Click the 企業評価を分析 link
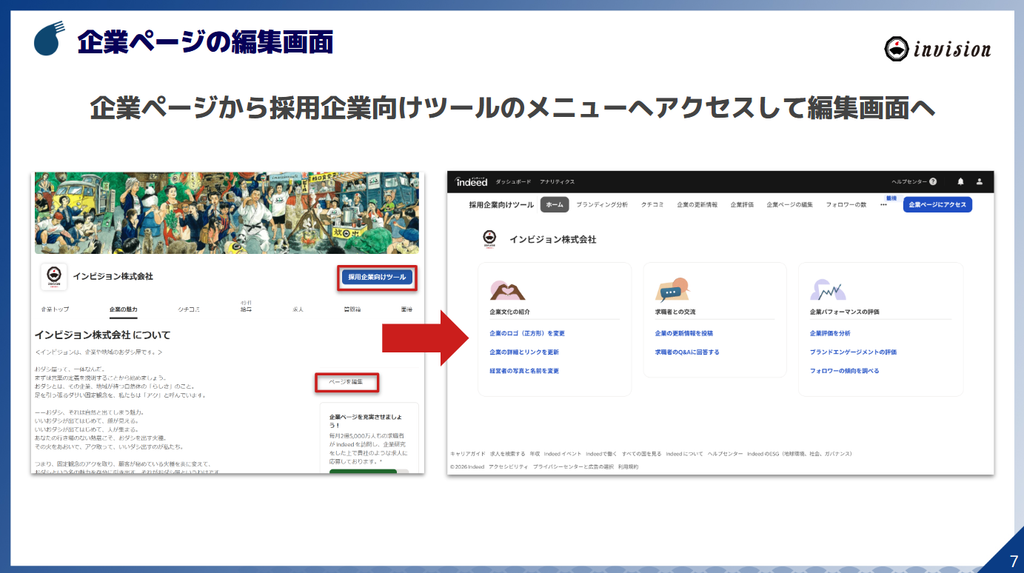 pos(830,333)
